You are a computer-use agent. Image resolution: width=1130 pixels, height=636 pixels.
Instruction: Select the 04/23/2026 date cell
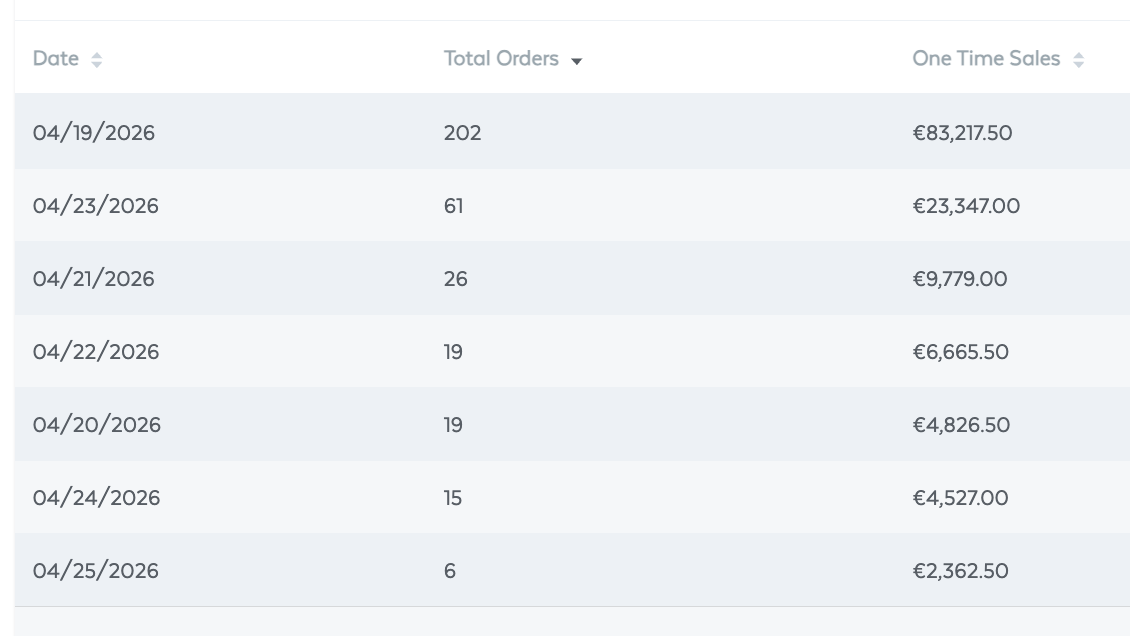click(95, 206)
